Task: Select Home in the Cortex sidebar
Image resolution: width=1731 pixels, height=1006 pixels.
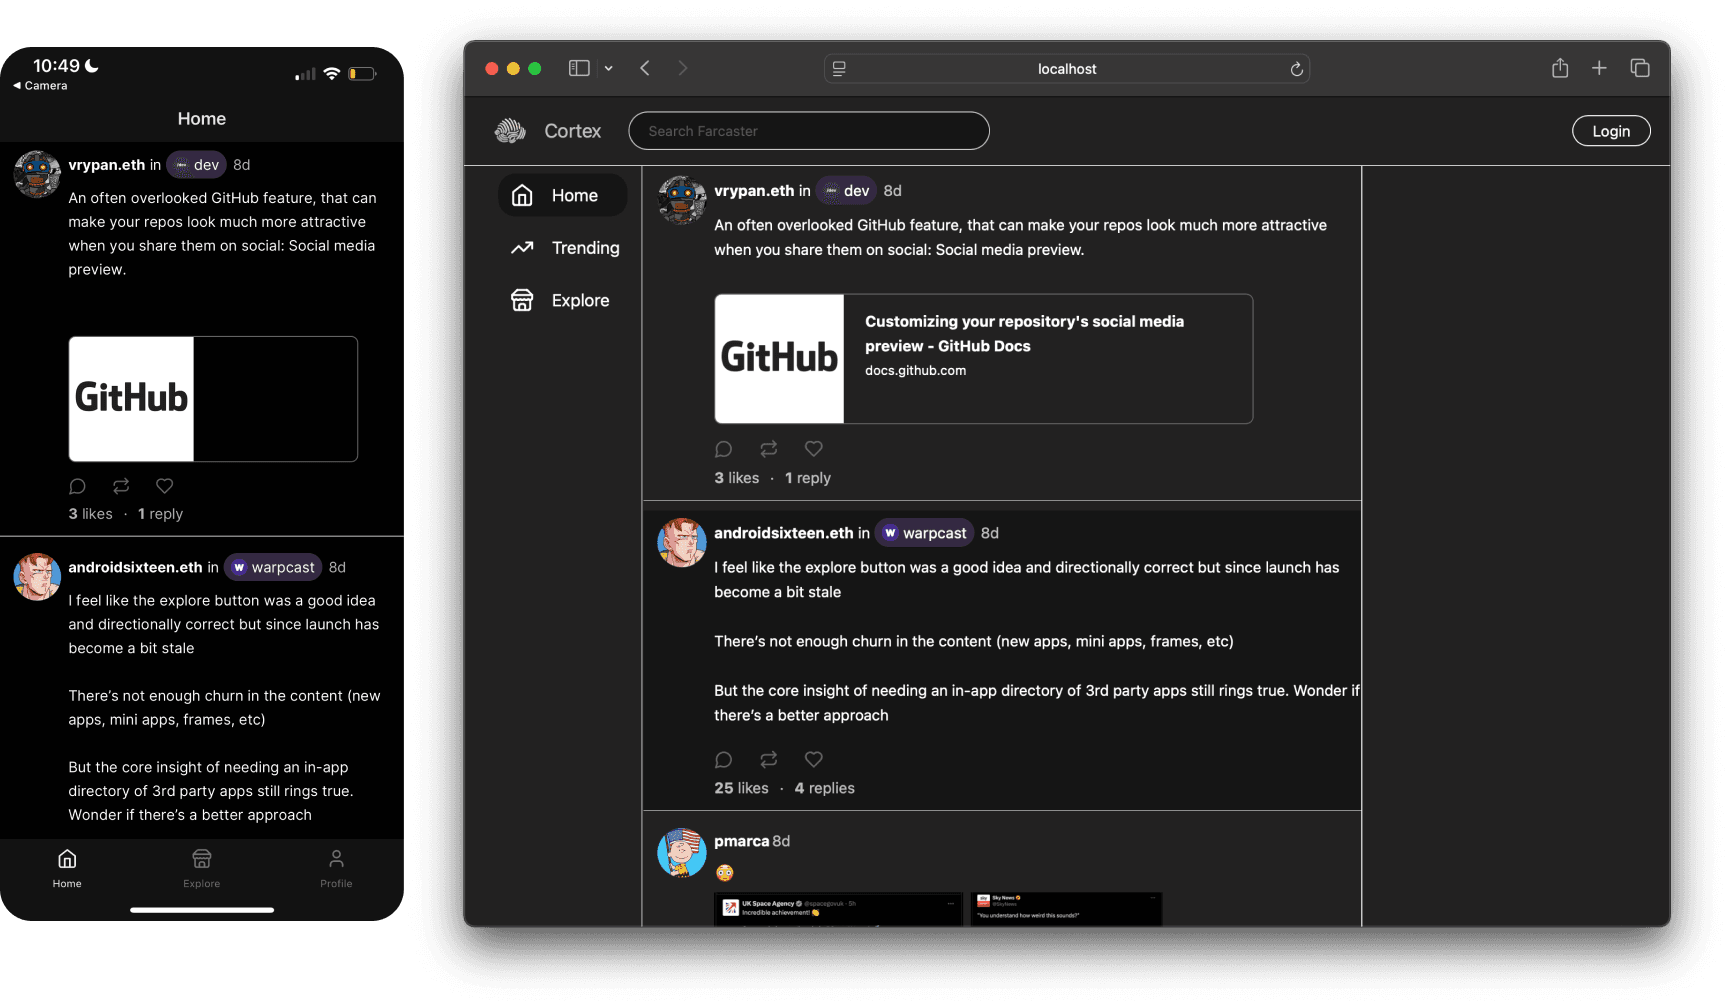Action: 562,196
